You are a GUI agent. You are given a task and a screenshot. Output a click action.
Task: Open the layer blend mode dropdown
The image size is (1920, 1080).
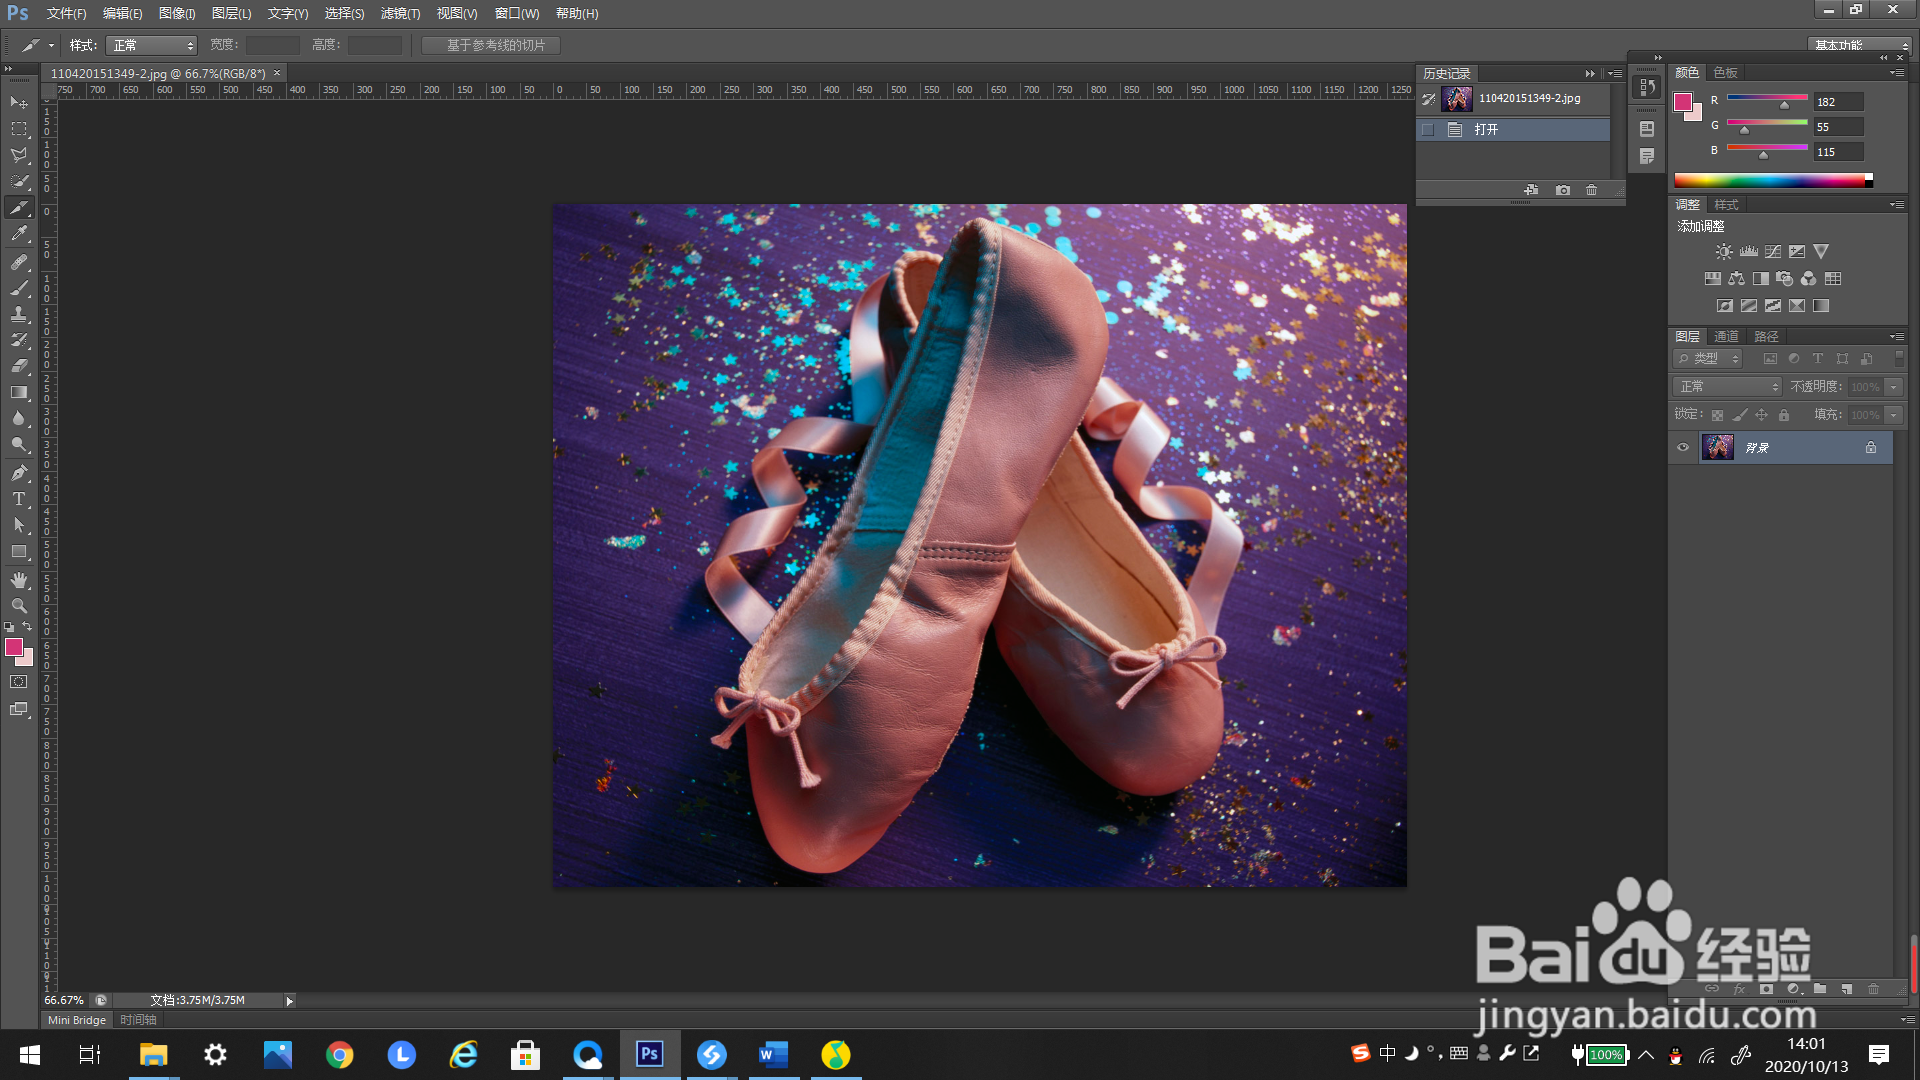(x=1727, y=386)
